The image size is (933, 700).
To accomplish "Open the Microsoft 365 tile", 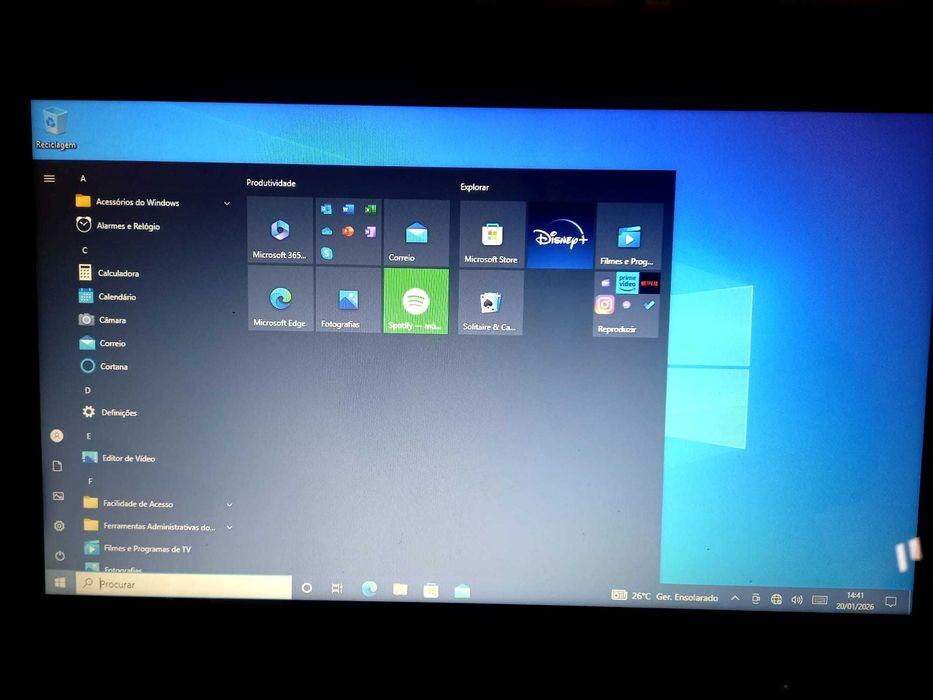I will pos(280,230).
